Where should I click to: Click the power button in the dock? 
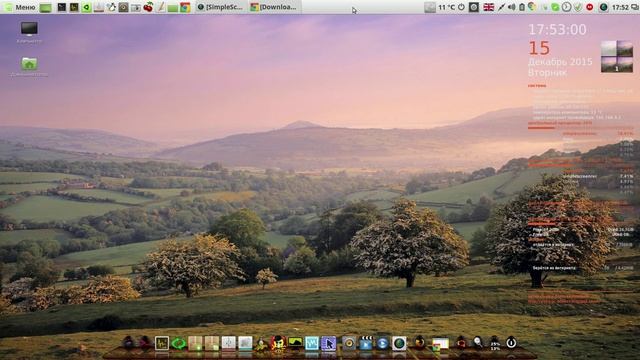pyautogui.click(x=511, y=343)
